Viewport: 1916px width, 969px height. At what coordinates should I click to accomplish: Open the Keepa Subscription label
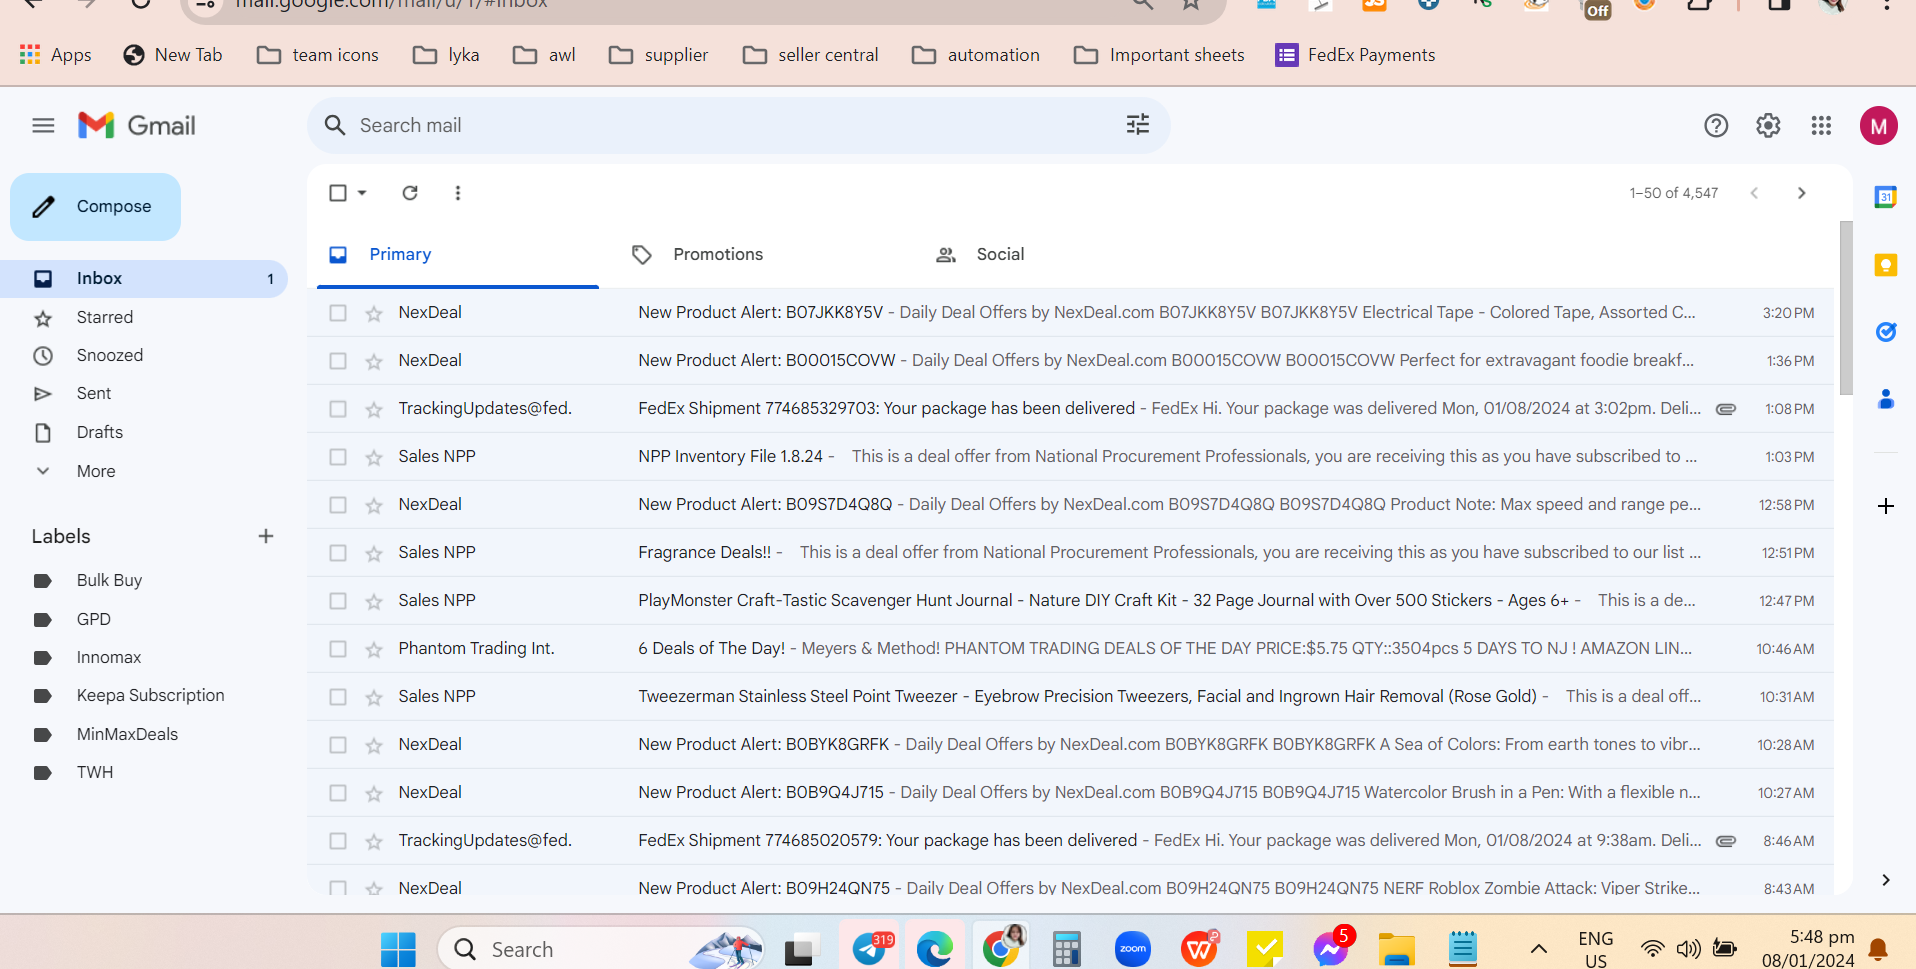pos(150,695)
